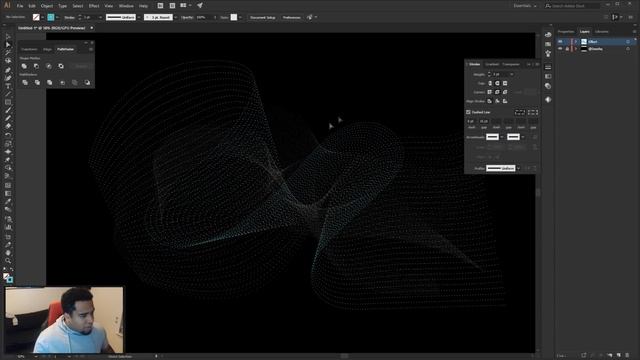The height and width of the screenshot is (360, 640).
Task: Open the Object menu
Action: (47, 6)
